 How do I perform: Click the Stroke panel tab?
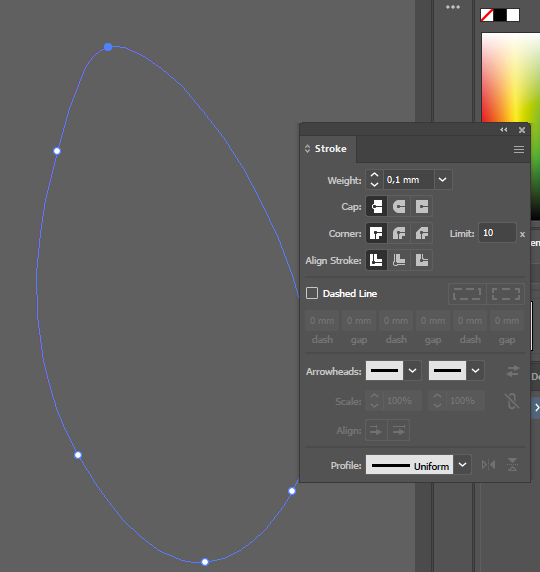click(x=328, y=149)
